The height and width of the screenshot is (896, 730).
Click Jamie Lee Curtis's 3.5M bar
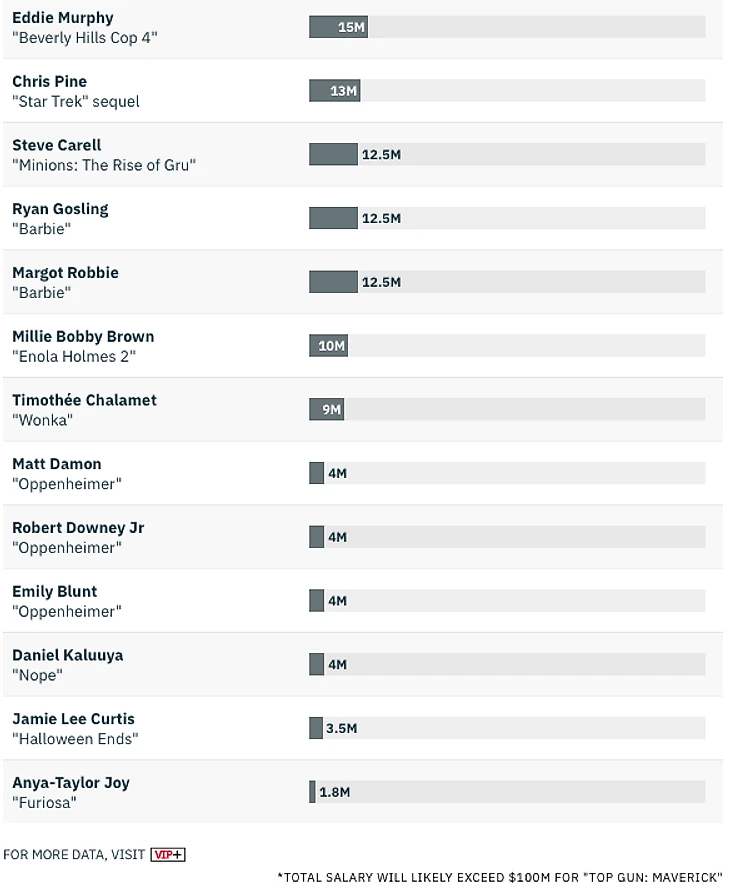(x=316, y=728)
